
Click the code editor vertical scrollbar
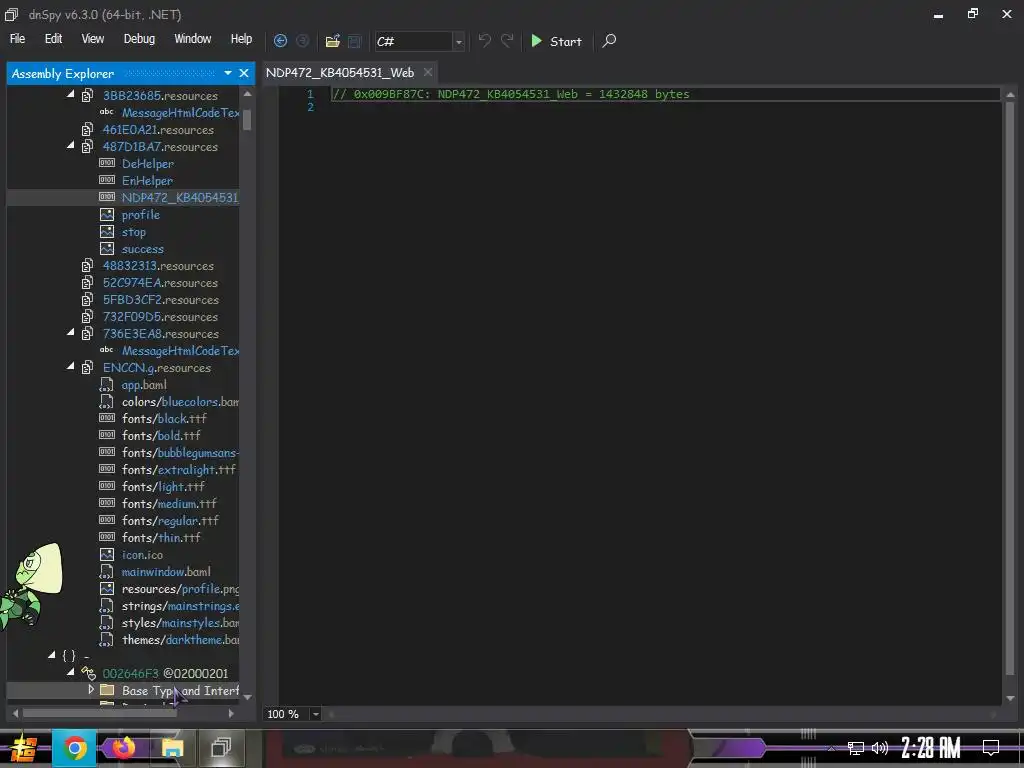coord(1010,389)
